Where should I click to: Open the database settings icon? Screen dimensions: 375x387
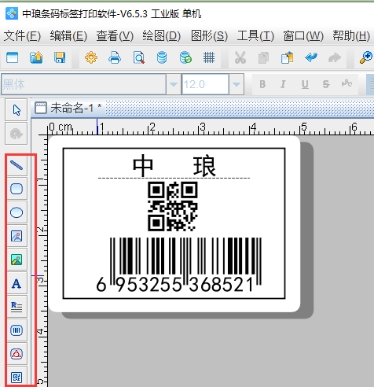pyautogui.click(x=162, y=58)
